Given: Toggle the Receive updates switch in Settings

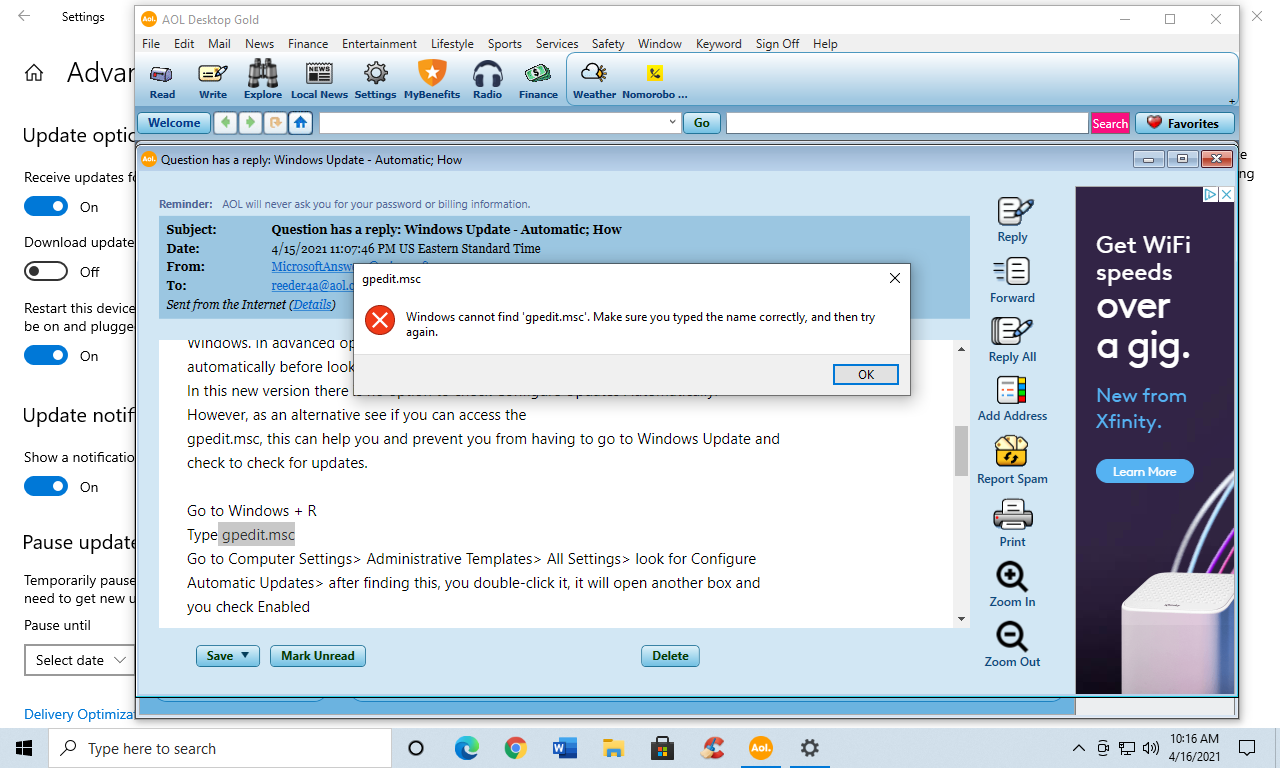Looking at the screenshot, I should (46, 207).
